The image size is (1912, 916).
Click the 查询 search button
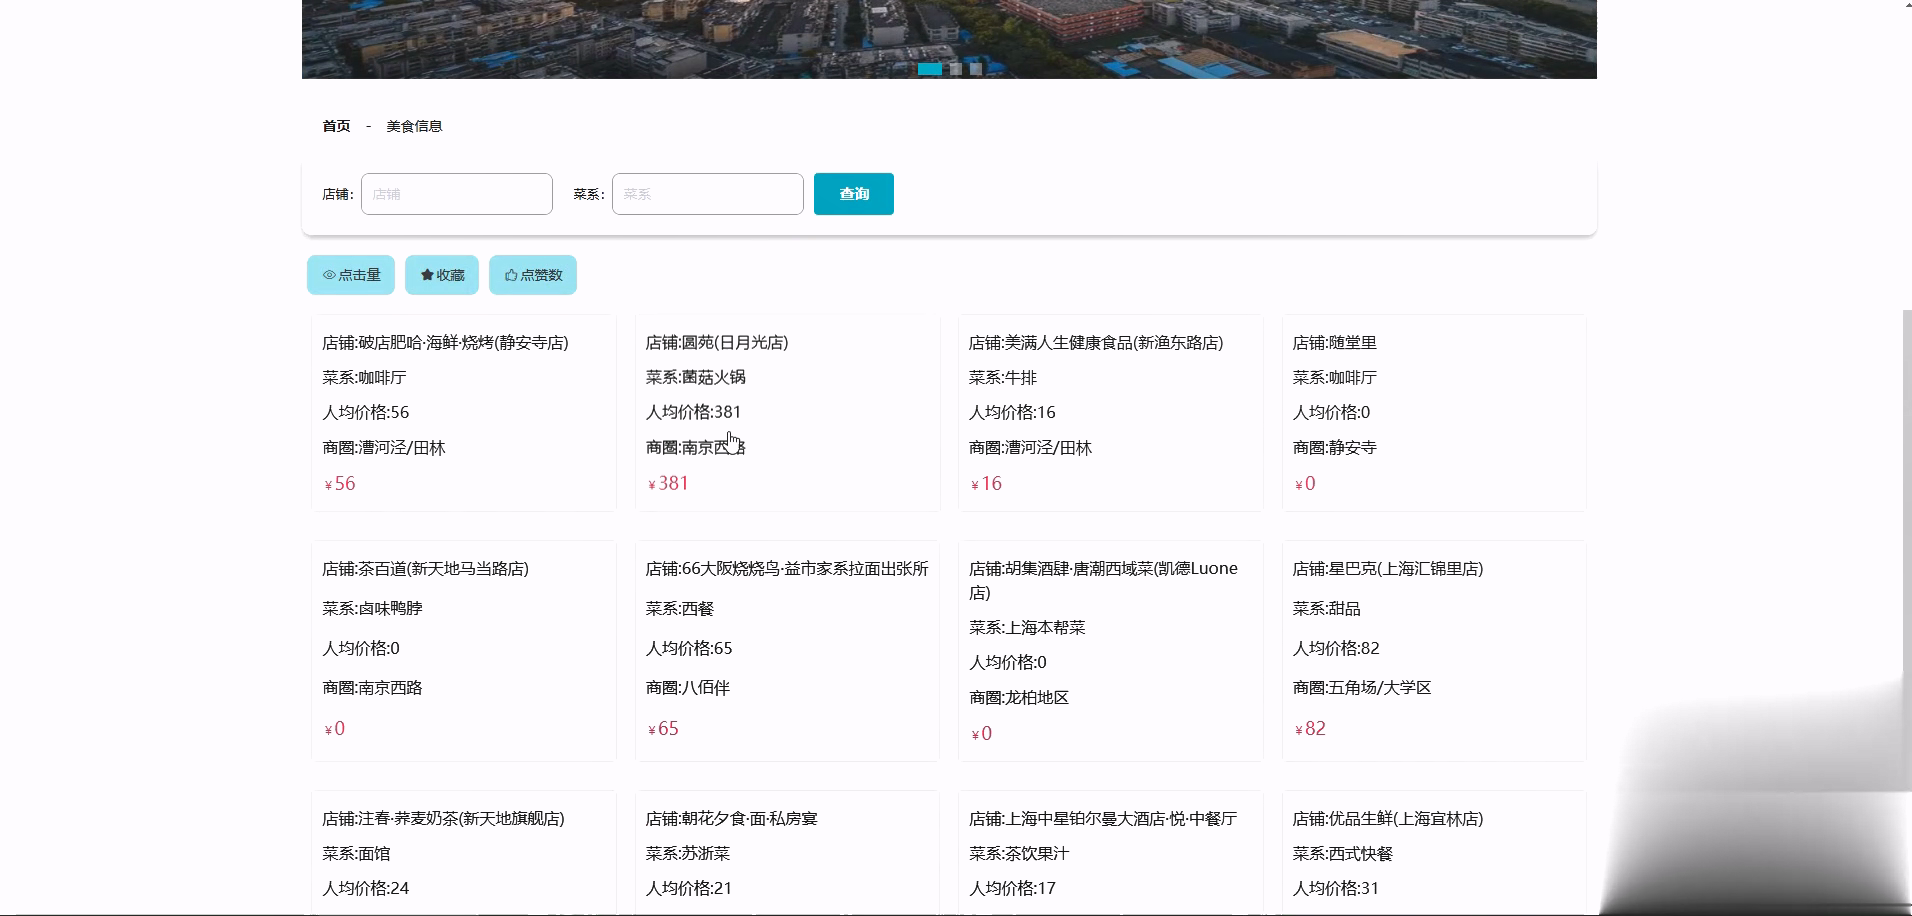click(x=854, y=194)
